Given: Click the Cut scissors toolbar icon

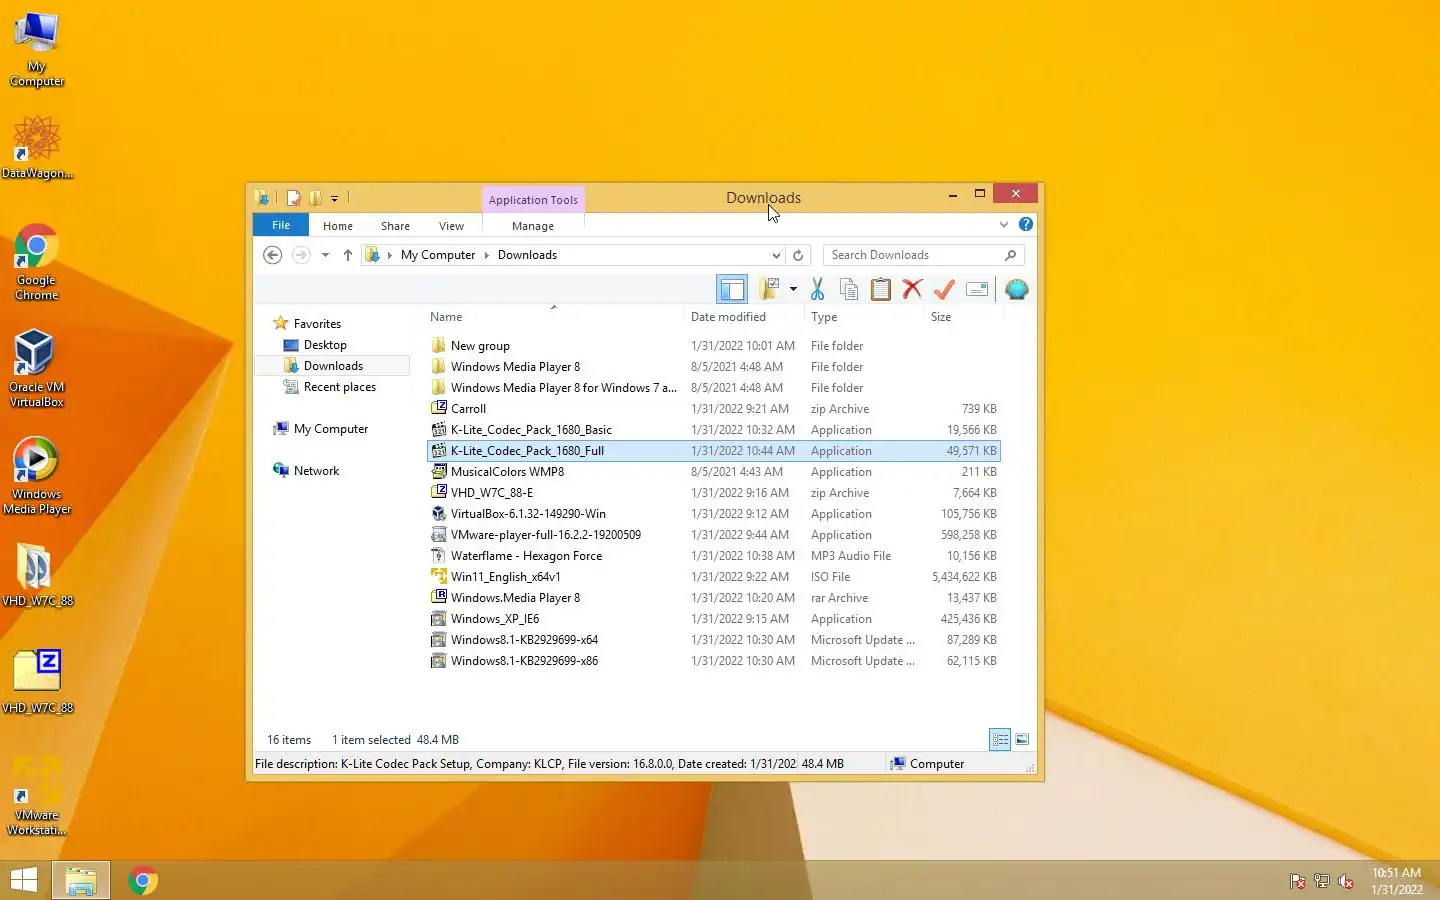Looking at the screenshot, I should point(817,290).
